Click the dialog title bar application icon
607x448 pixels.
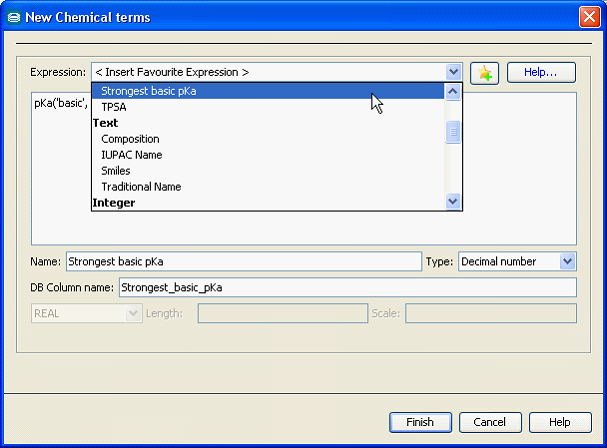13,17
